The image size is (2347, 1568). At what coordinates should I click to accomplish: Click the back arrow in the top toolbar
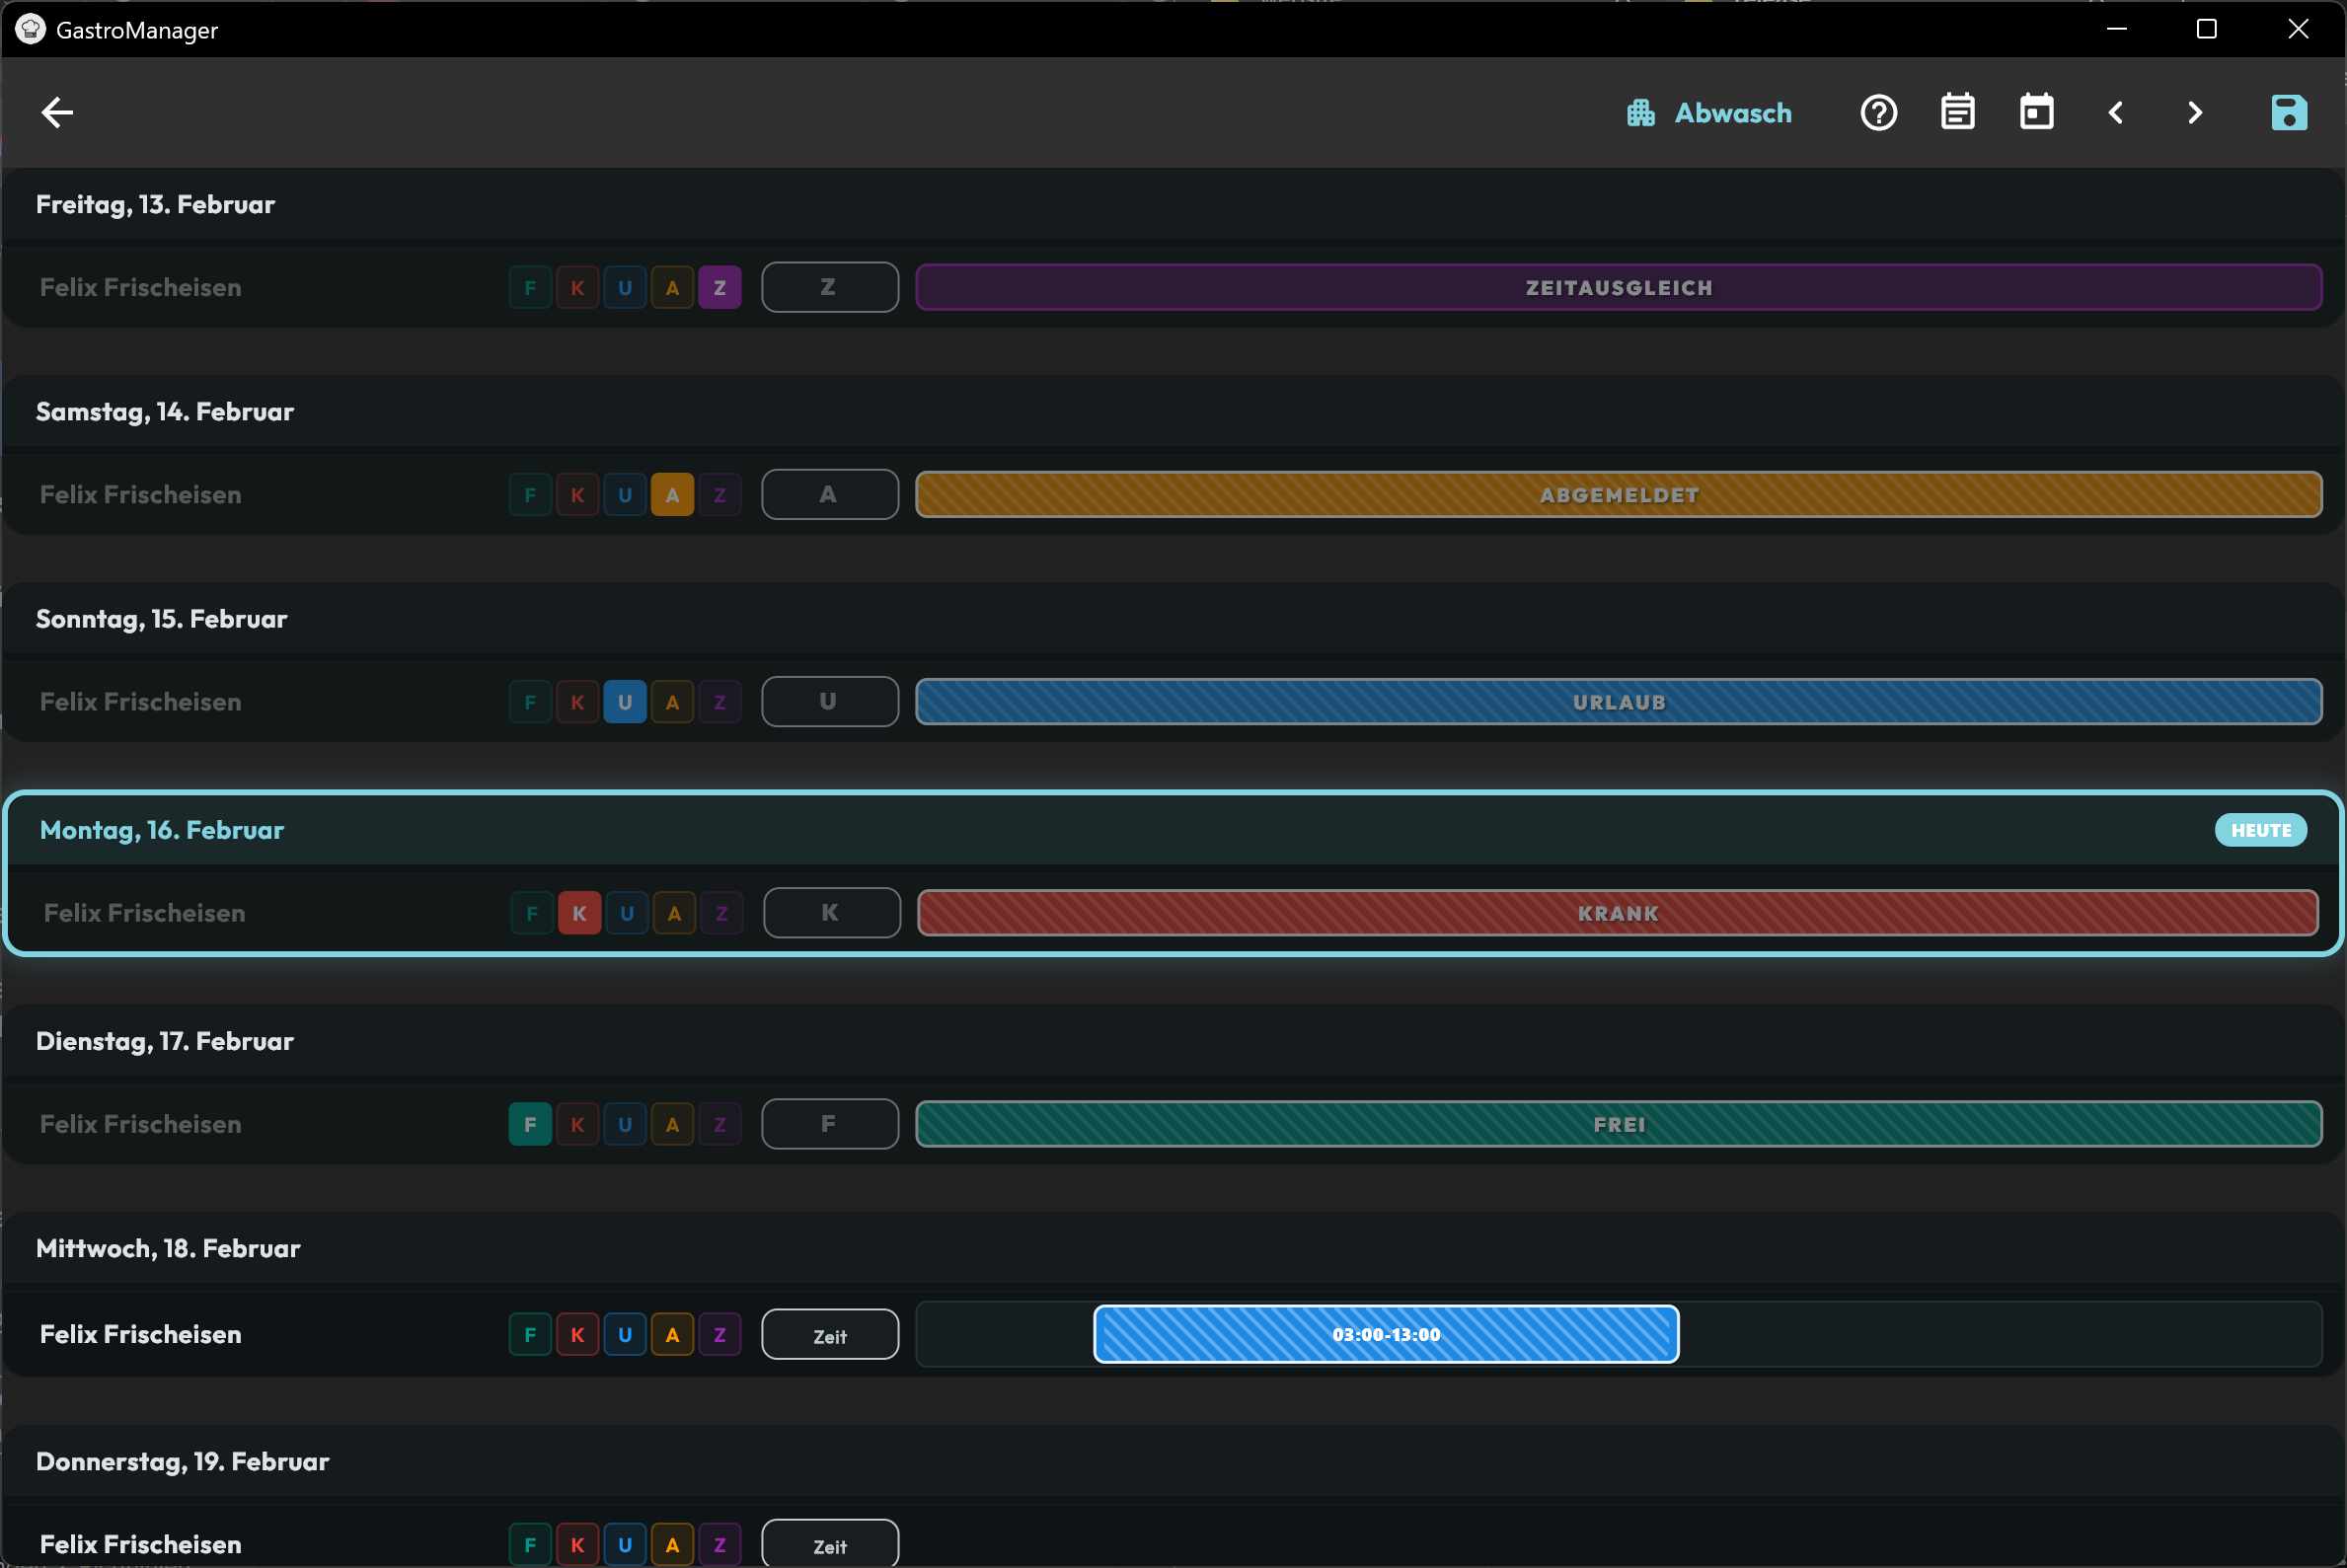[x=56, y=111]
